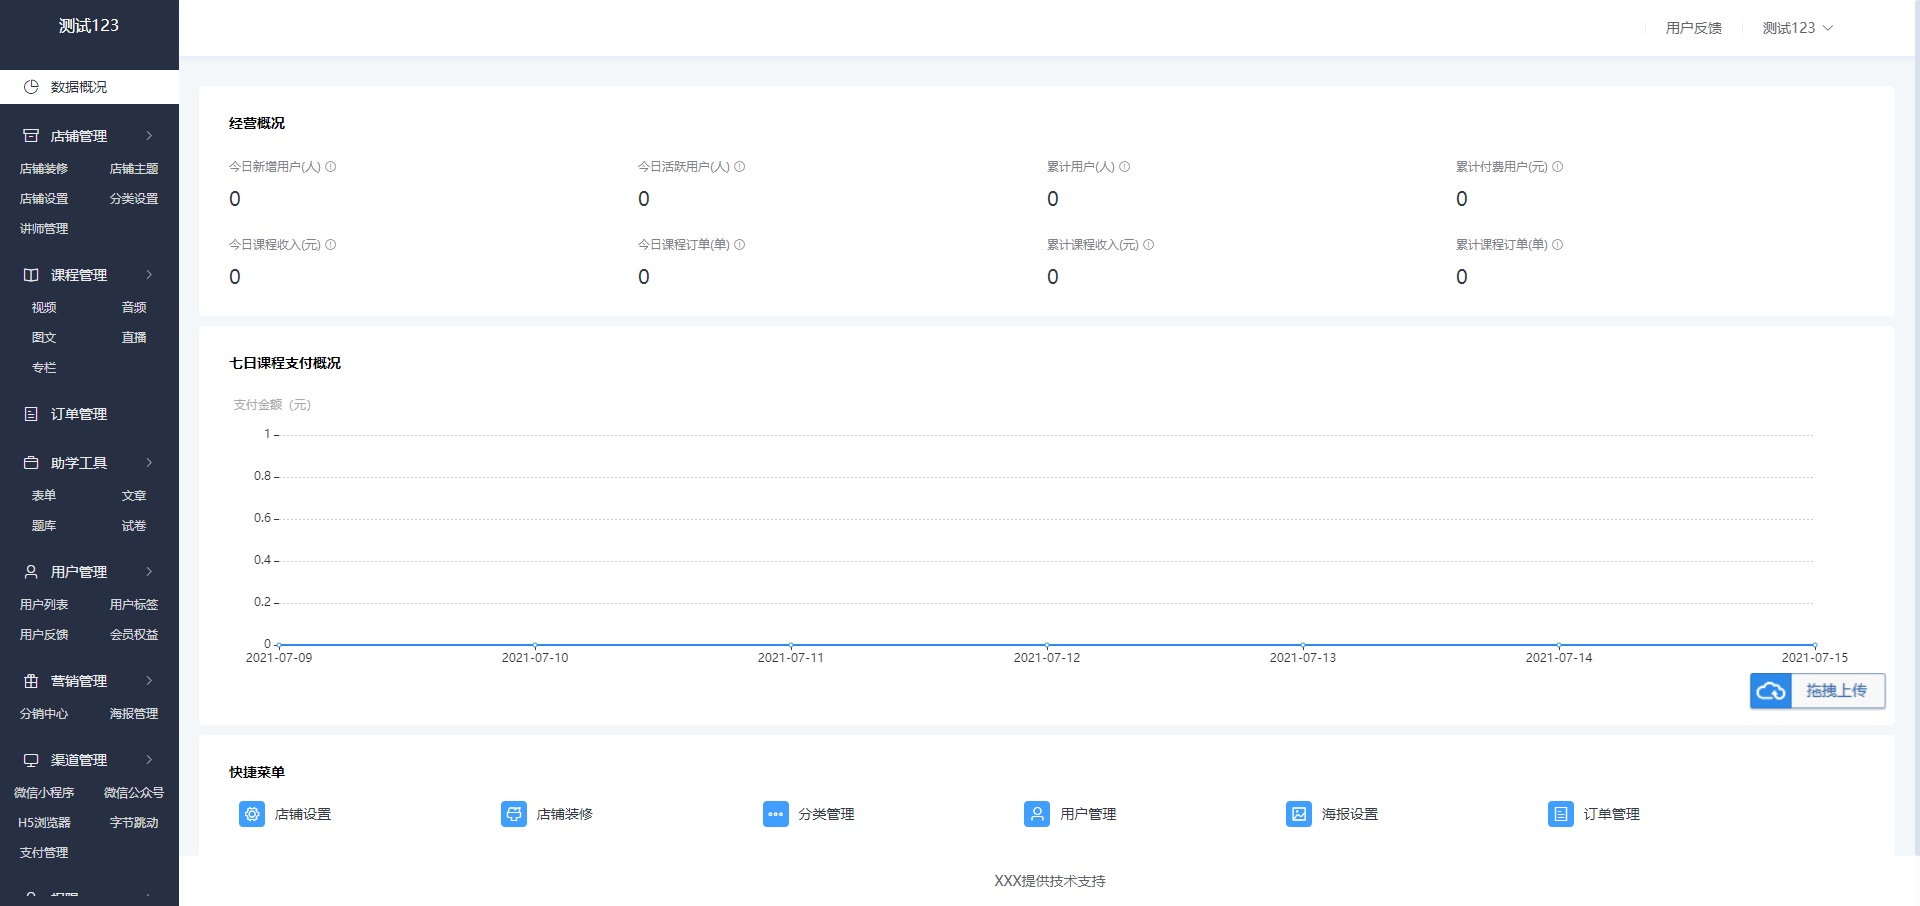The image size is (1920, 906).
Task: Click the 用户管理 person icon
Action: (x=31, y=572)
